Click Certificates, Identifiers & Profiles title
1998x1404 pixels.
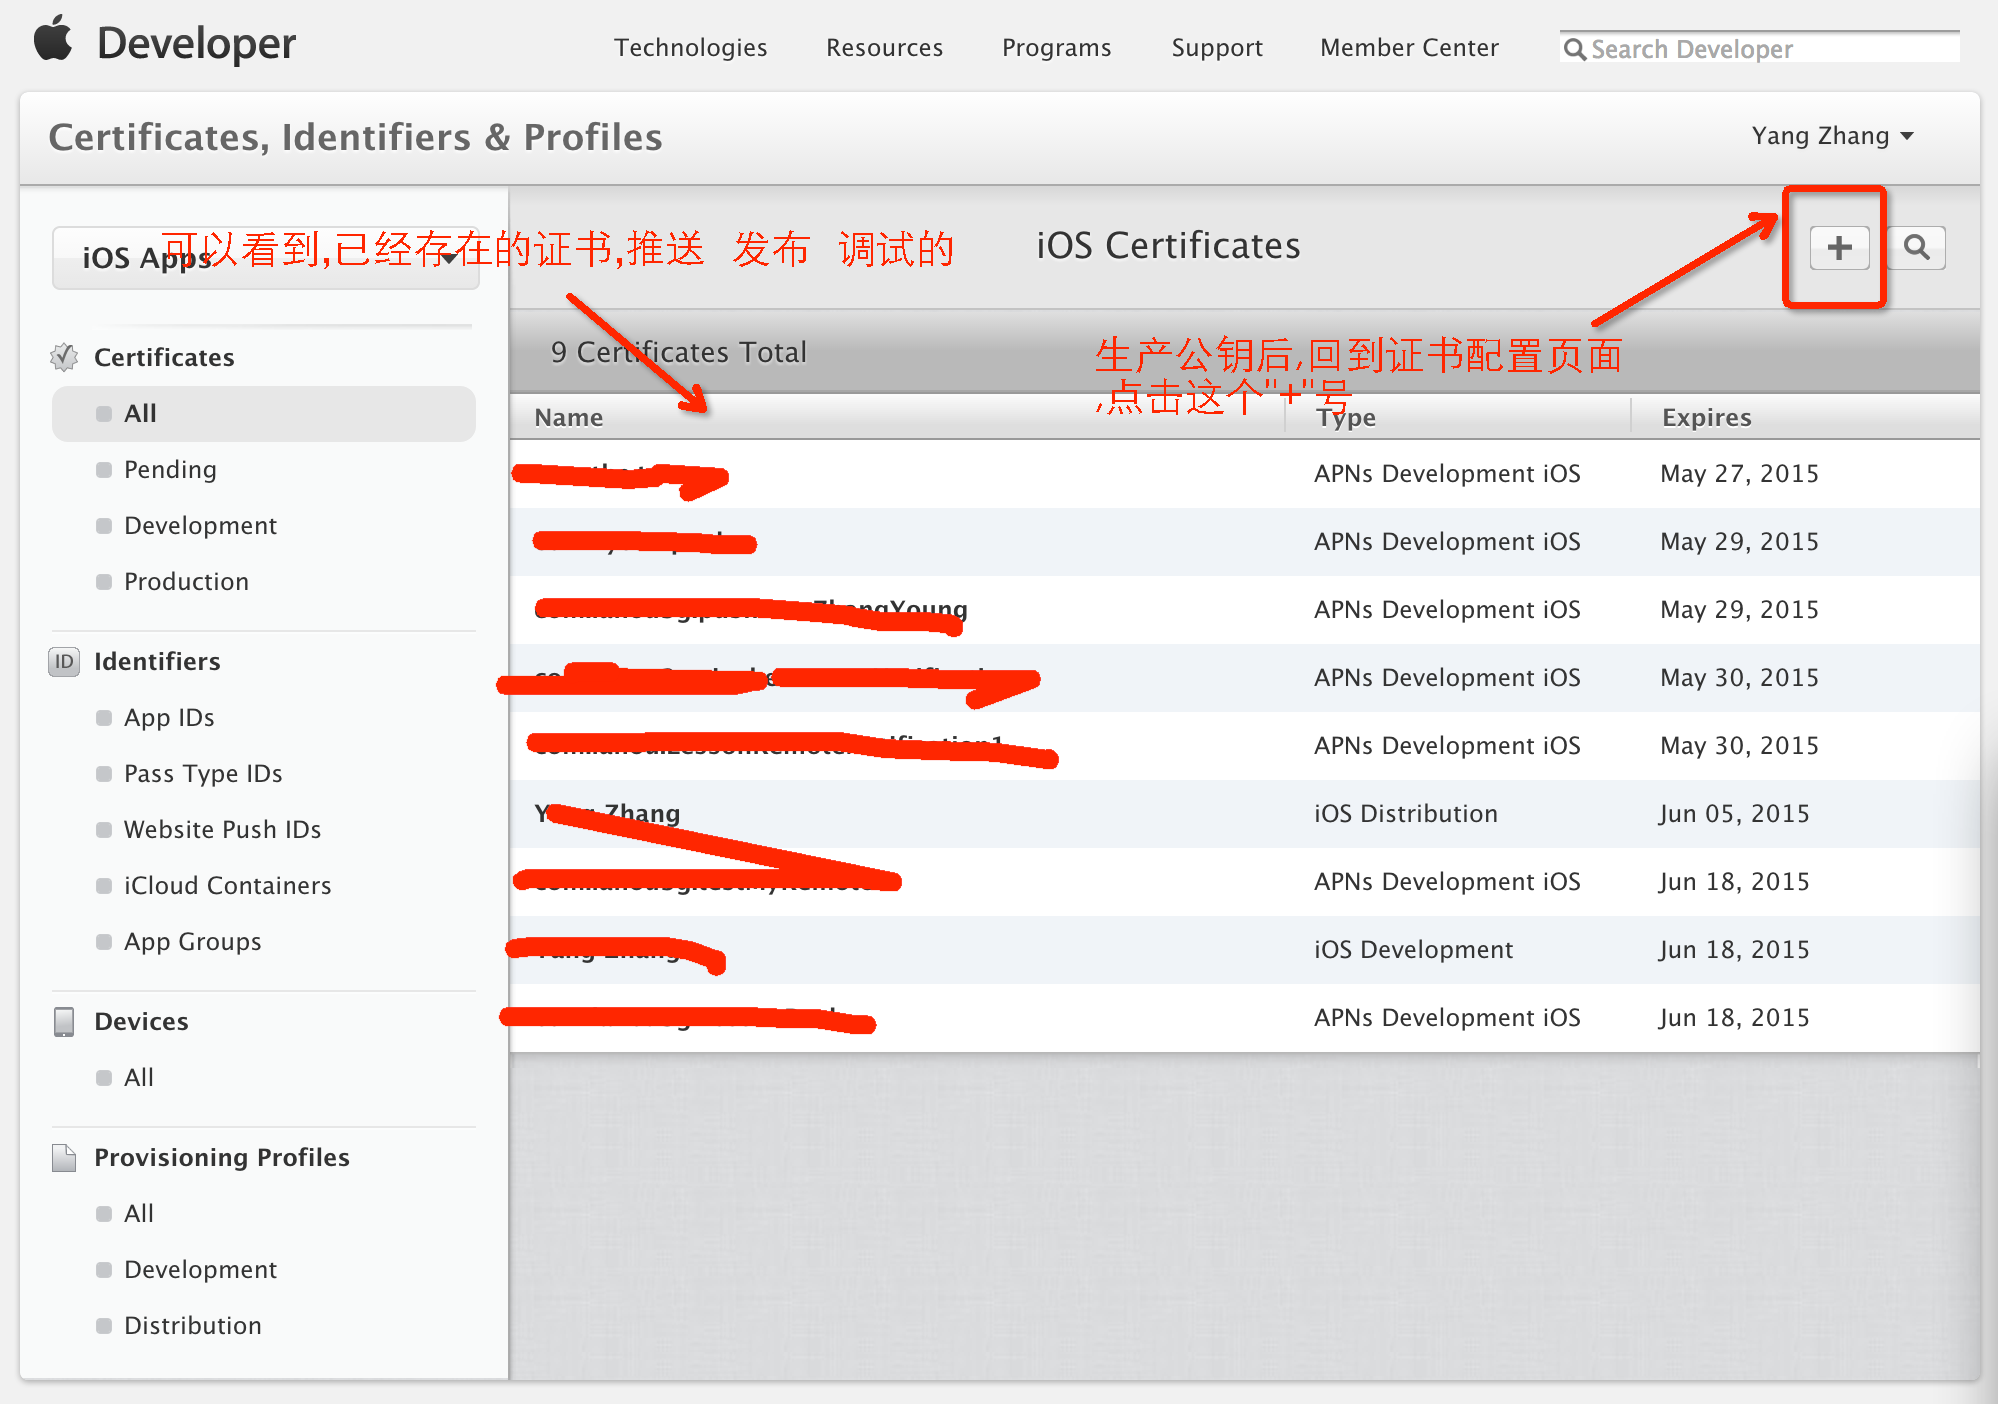coord(355,137)
